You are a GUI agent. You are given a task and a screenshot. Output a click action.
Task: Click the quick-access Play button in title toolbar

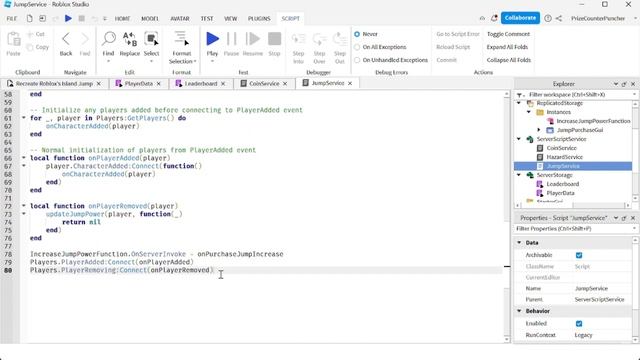click(x=69, y=18)
